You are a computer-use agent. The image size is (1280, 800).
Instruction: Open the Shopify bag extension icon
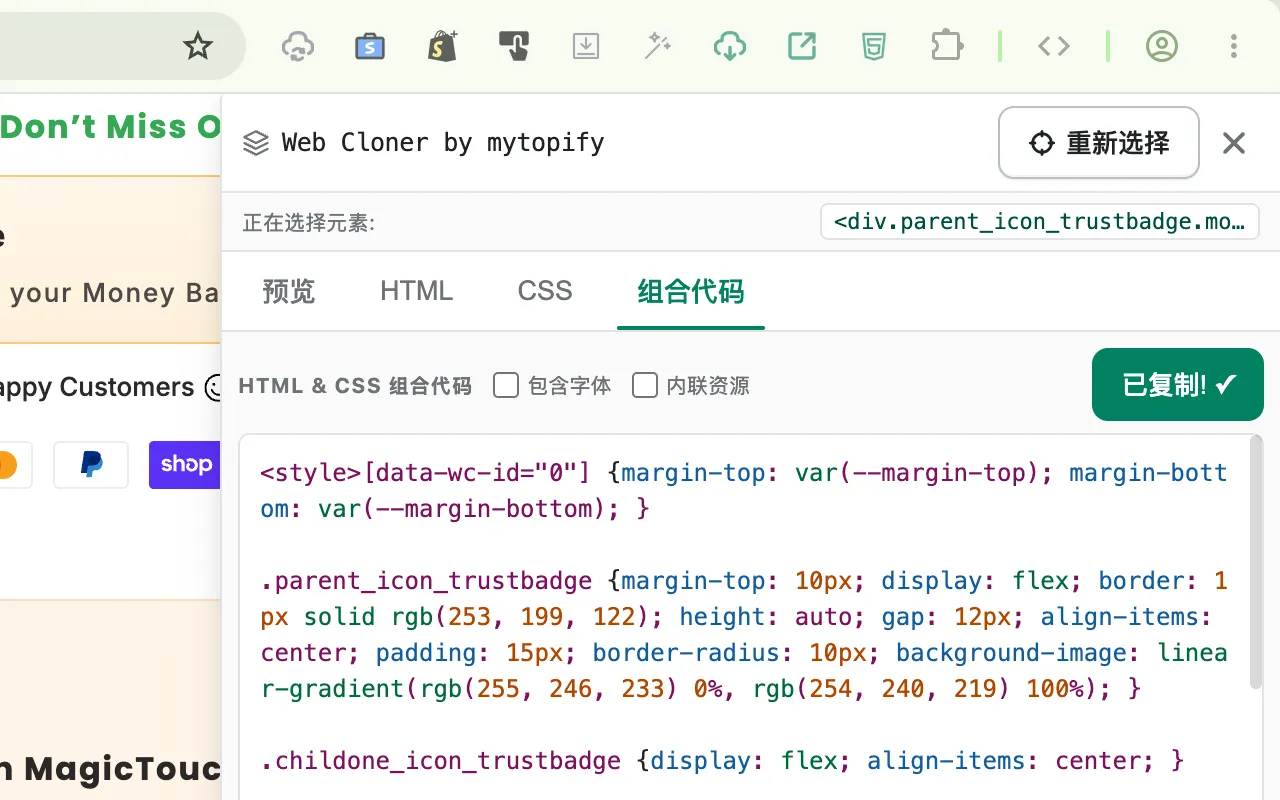tap(442, 46)
